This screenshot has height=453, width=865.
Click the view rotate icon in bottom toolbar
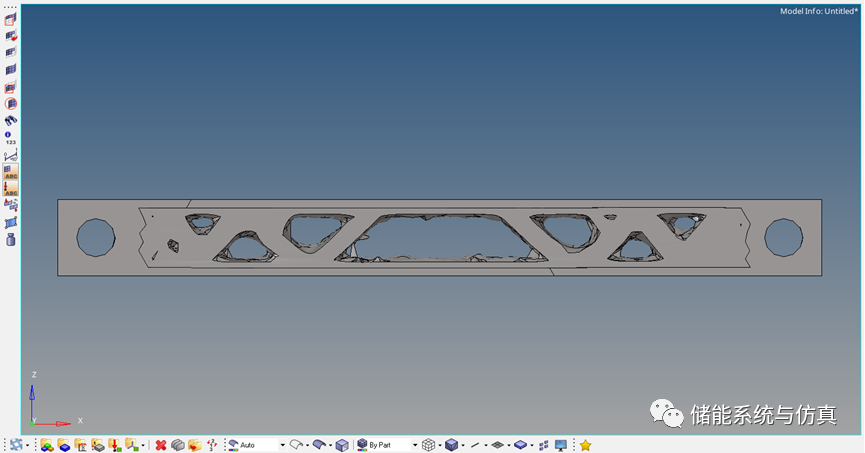click(16, 445)
